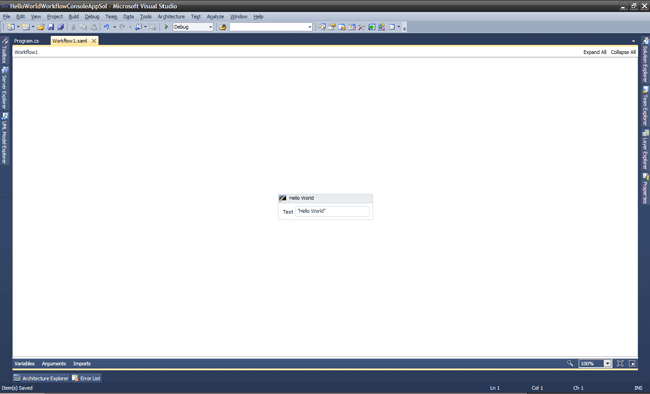Click the Redo arrow icon
This screenshot has width=650, height=394.
point(122,27)
